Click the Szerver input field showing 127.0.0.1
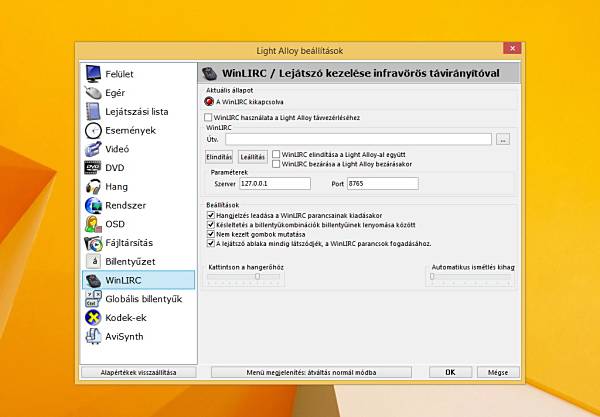The image size is (600, 417). click(275, 184)
